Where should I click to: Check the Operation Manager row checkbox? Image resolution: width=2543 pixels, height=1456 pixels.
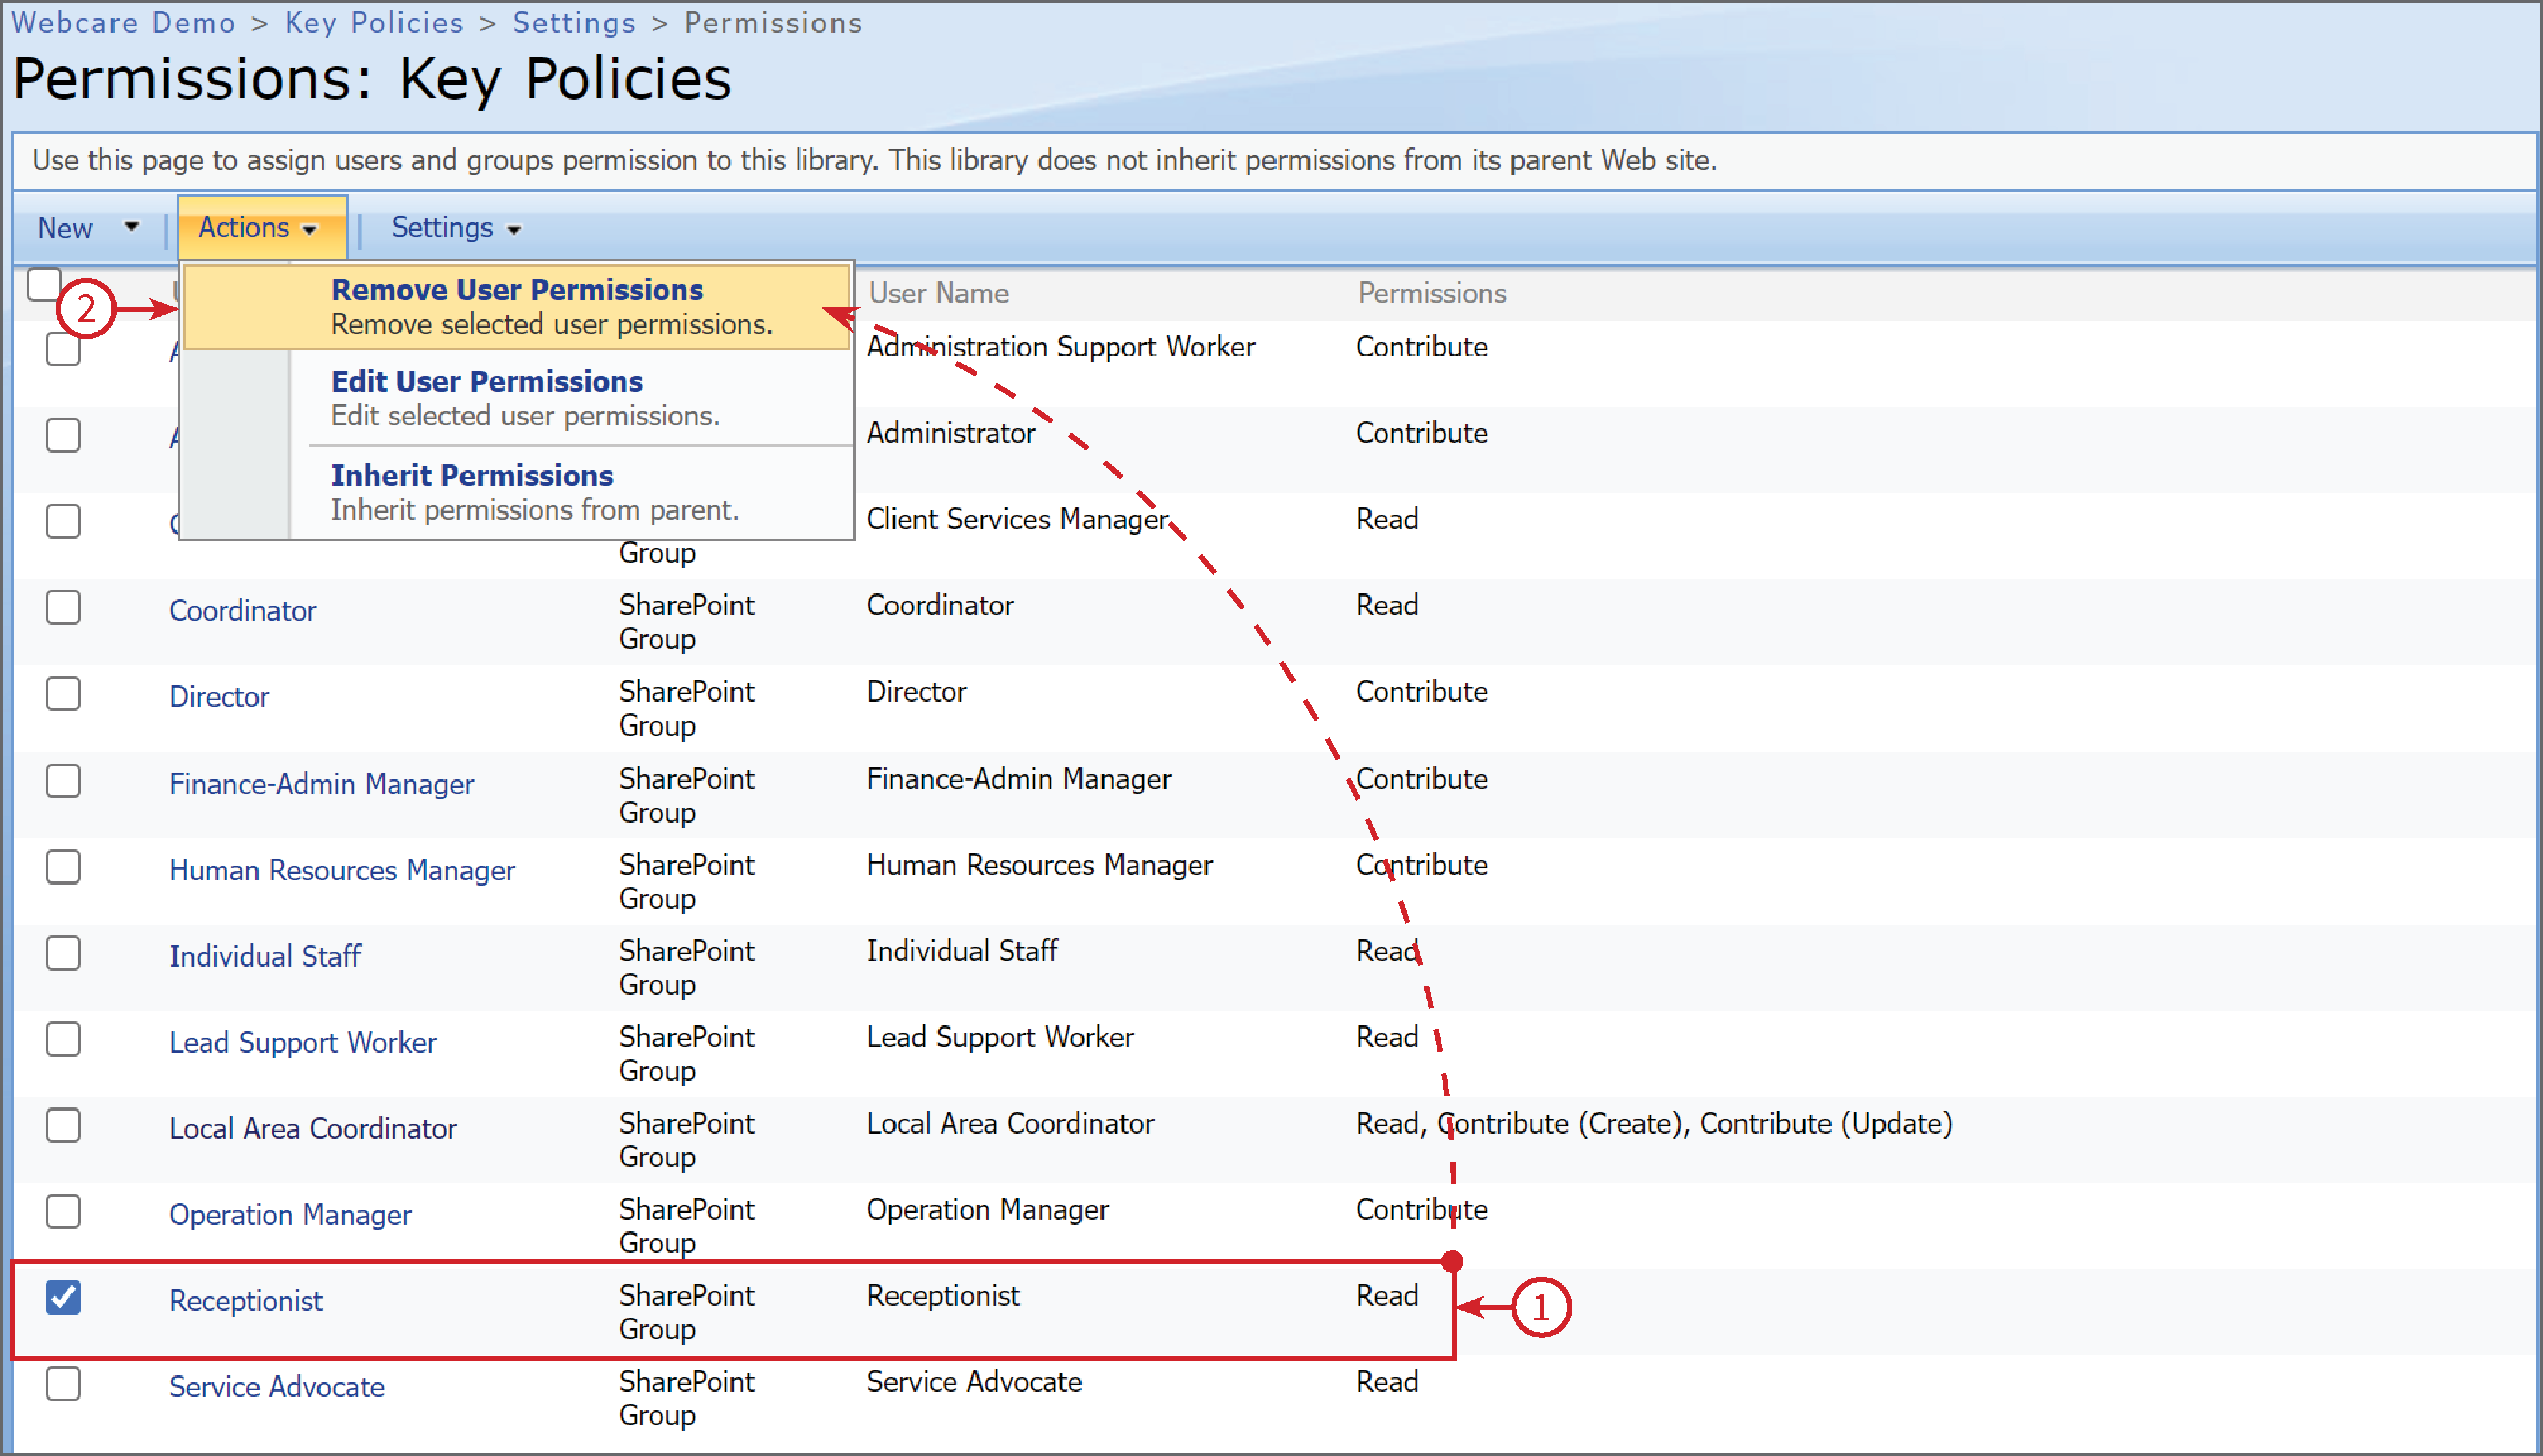click(63, 1211)
